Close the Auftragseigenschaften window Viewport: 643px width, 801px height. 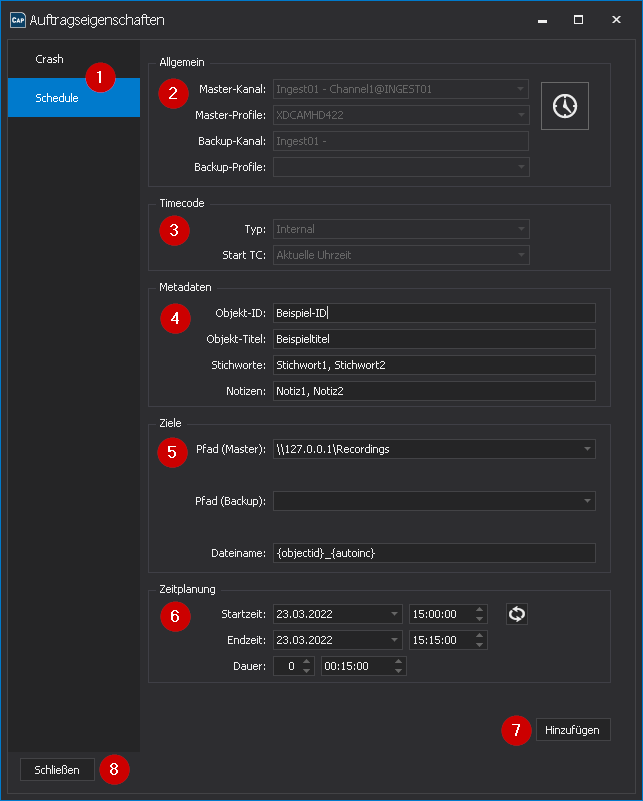[x=616, y=20]
